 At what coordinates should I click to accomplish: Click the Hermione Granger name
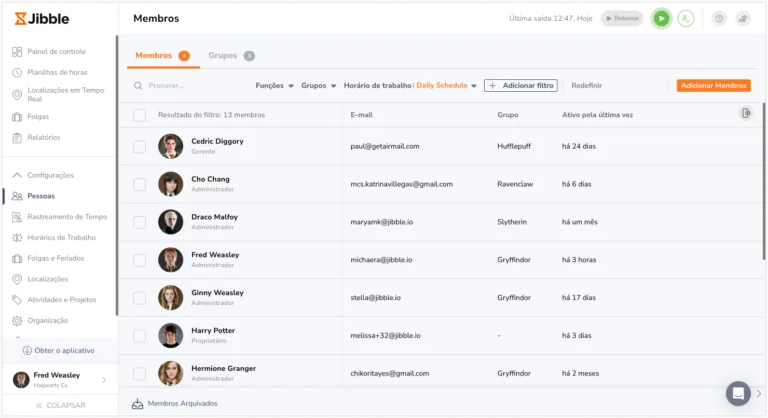223,369
